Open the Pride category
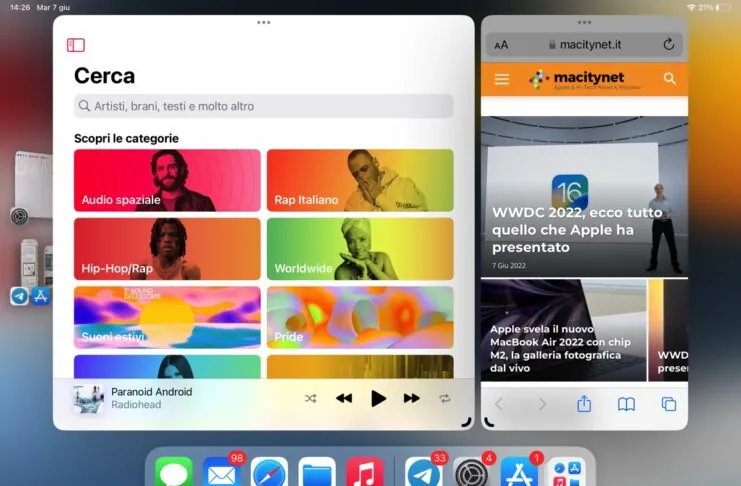The width and height of the screenshot is (741, 486). coord(360,317)
